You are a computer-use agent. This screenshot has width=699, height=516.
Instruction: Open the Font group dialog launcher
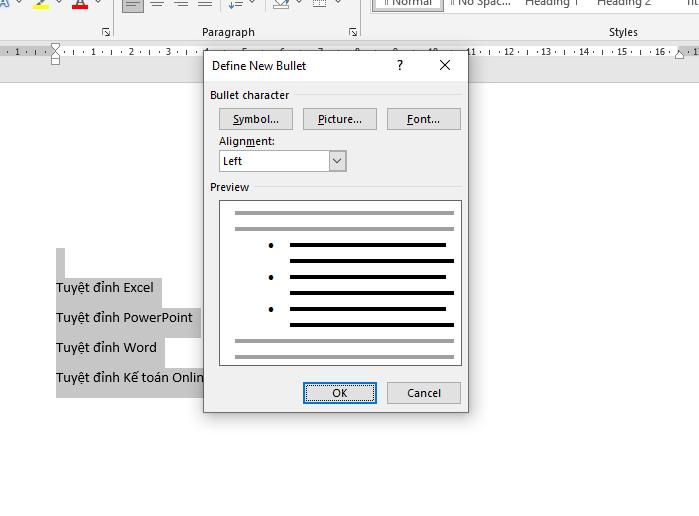[106, 32]
